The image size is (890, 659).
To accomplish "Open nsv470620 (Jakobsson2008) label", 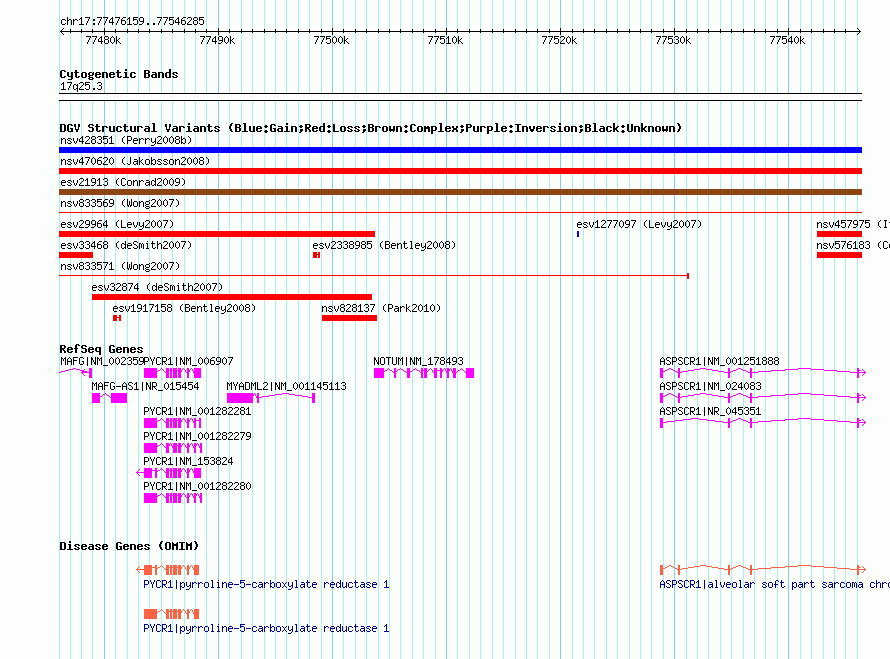I will click(135, 161).
